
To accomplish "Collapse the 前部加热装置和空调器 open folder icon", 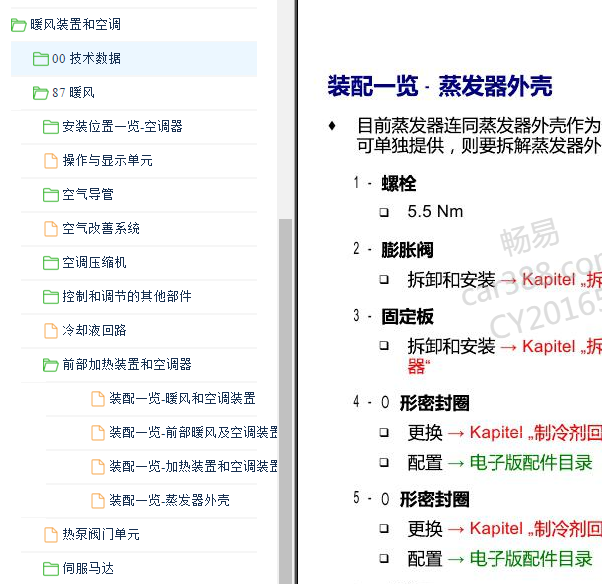I will (51, 365).
